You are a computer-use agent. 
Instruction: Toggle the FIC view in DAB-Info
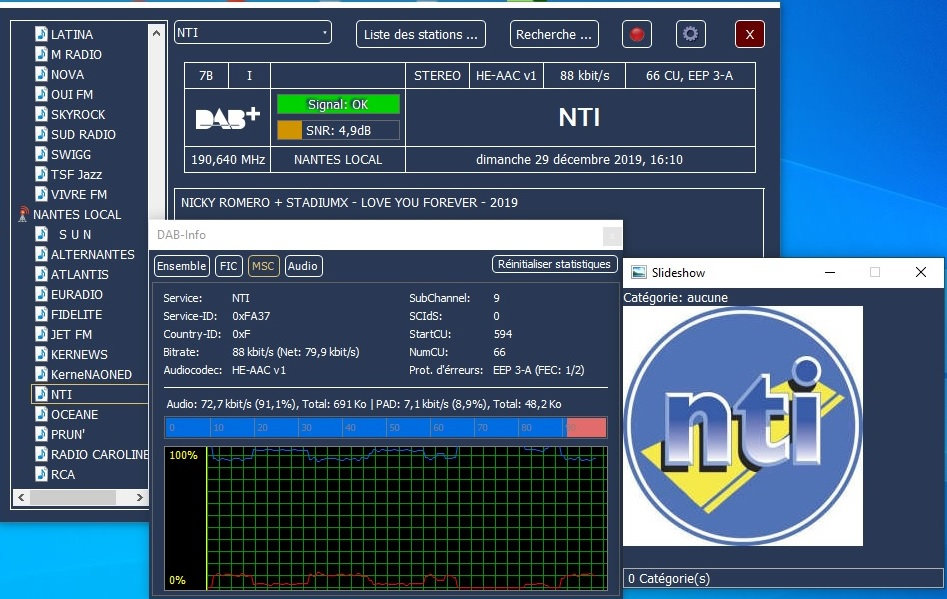click(229, 265)
